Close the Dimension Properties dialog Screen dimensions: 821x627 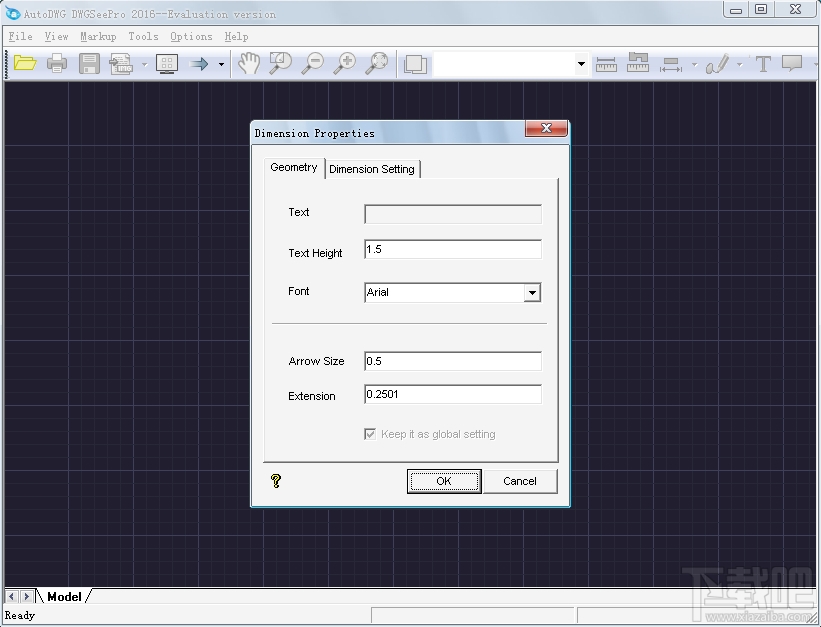coord(546,128)
